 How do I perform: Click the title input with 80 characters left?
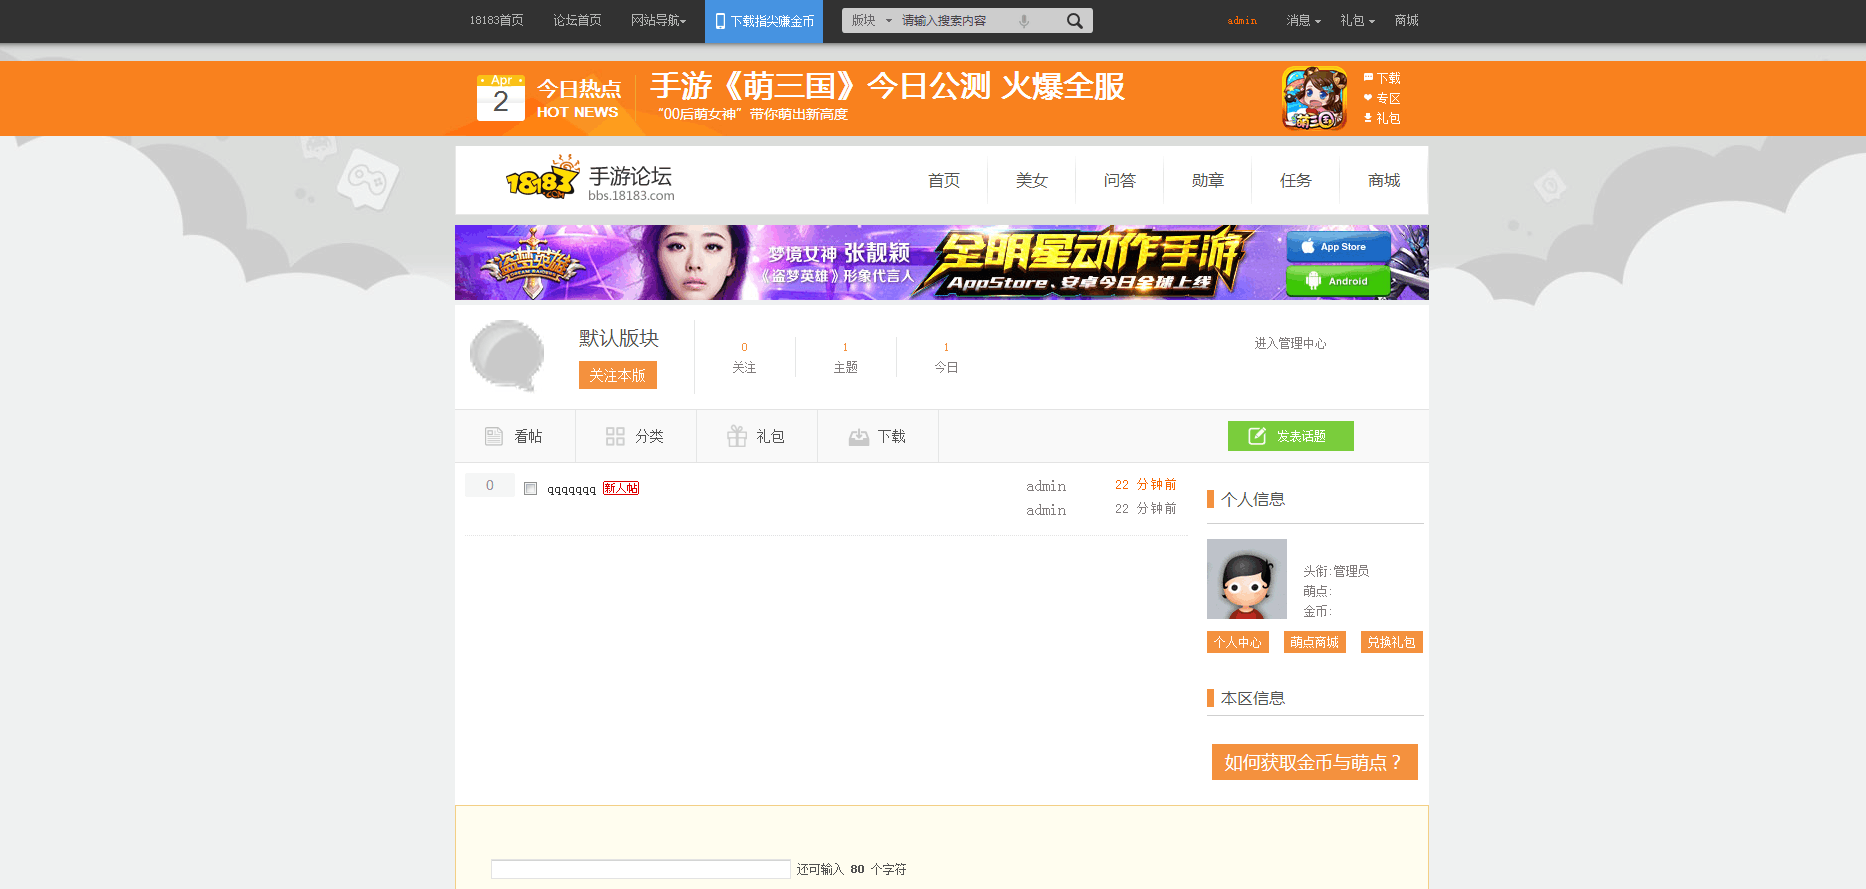click(641, 869)
